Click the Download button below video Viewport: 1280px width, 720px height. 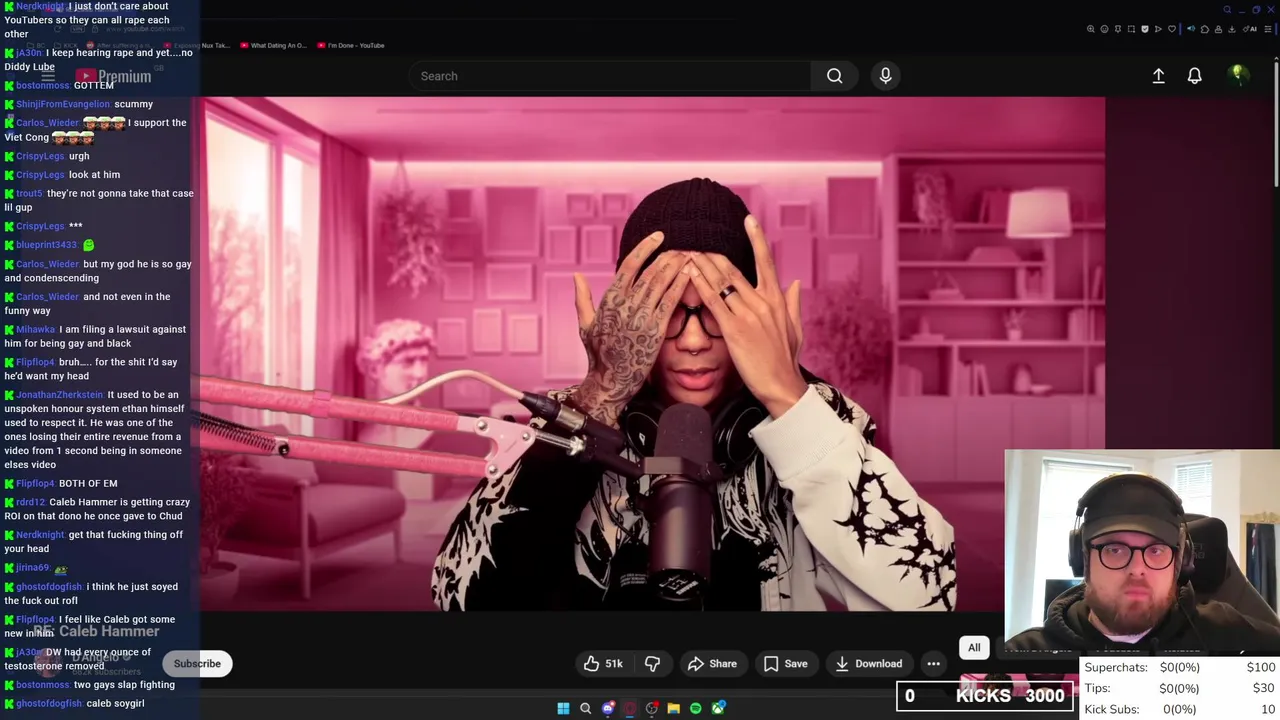[x=868, y=664]
